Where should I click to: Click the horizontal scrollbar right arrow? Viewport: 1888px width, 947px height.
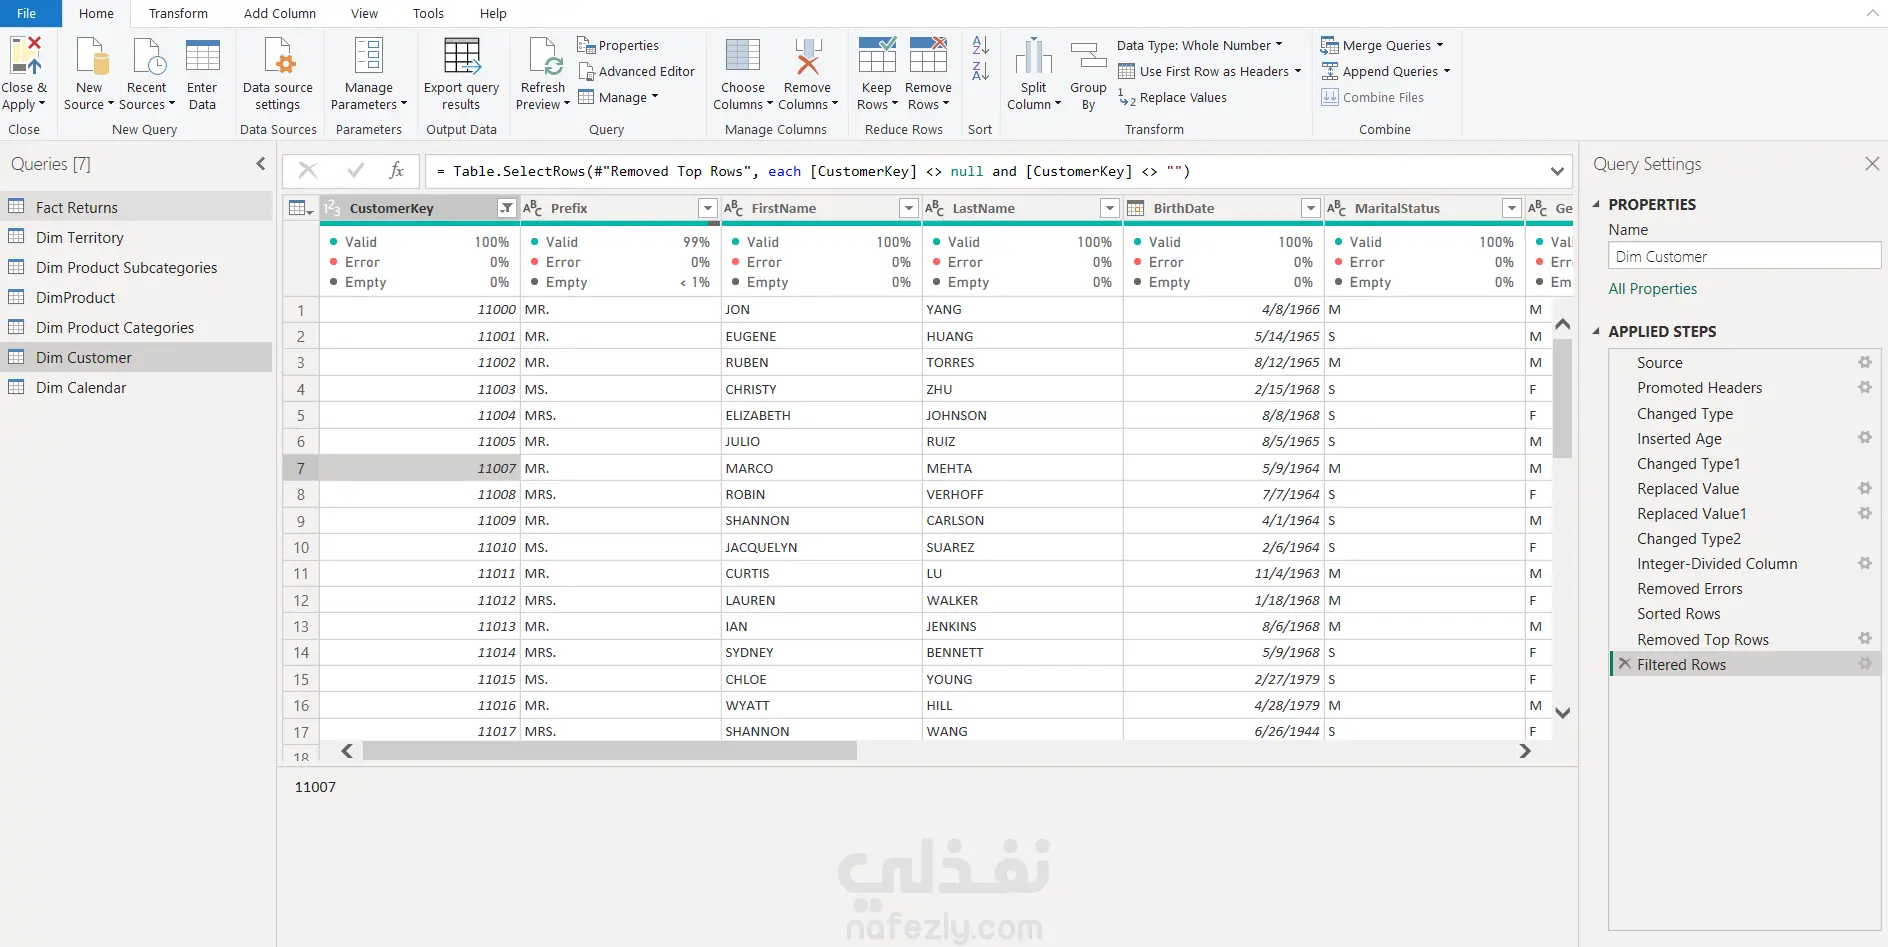1525,751
